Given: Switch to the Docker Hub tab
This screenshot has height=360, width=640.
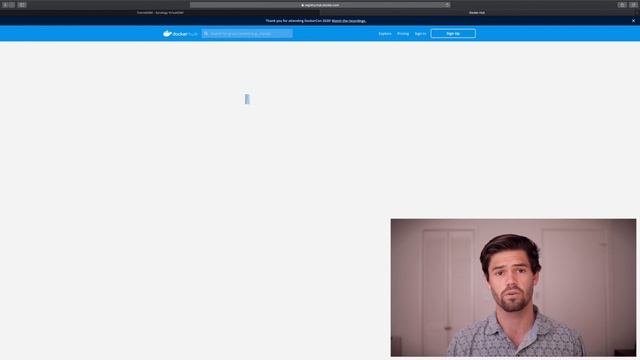Looking at the screenshot, I should coord(477,13).
